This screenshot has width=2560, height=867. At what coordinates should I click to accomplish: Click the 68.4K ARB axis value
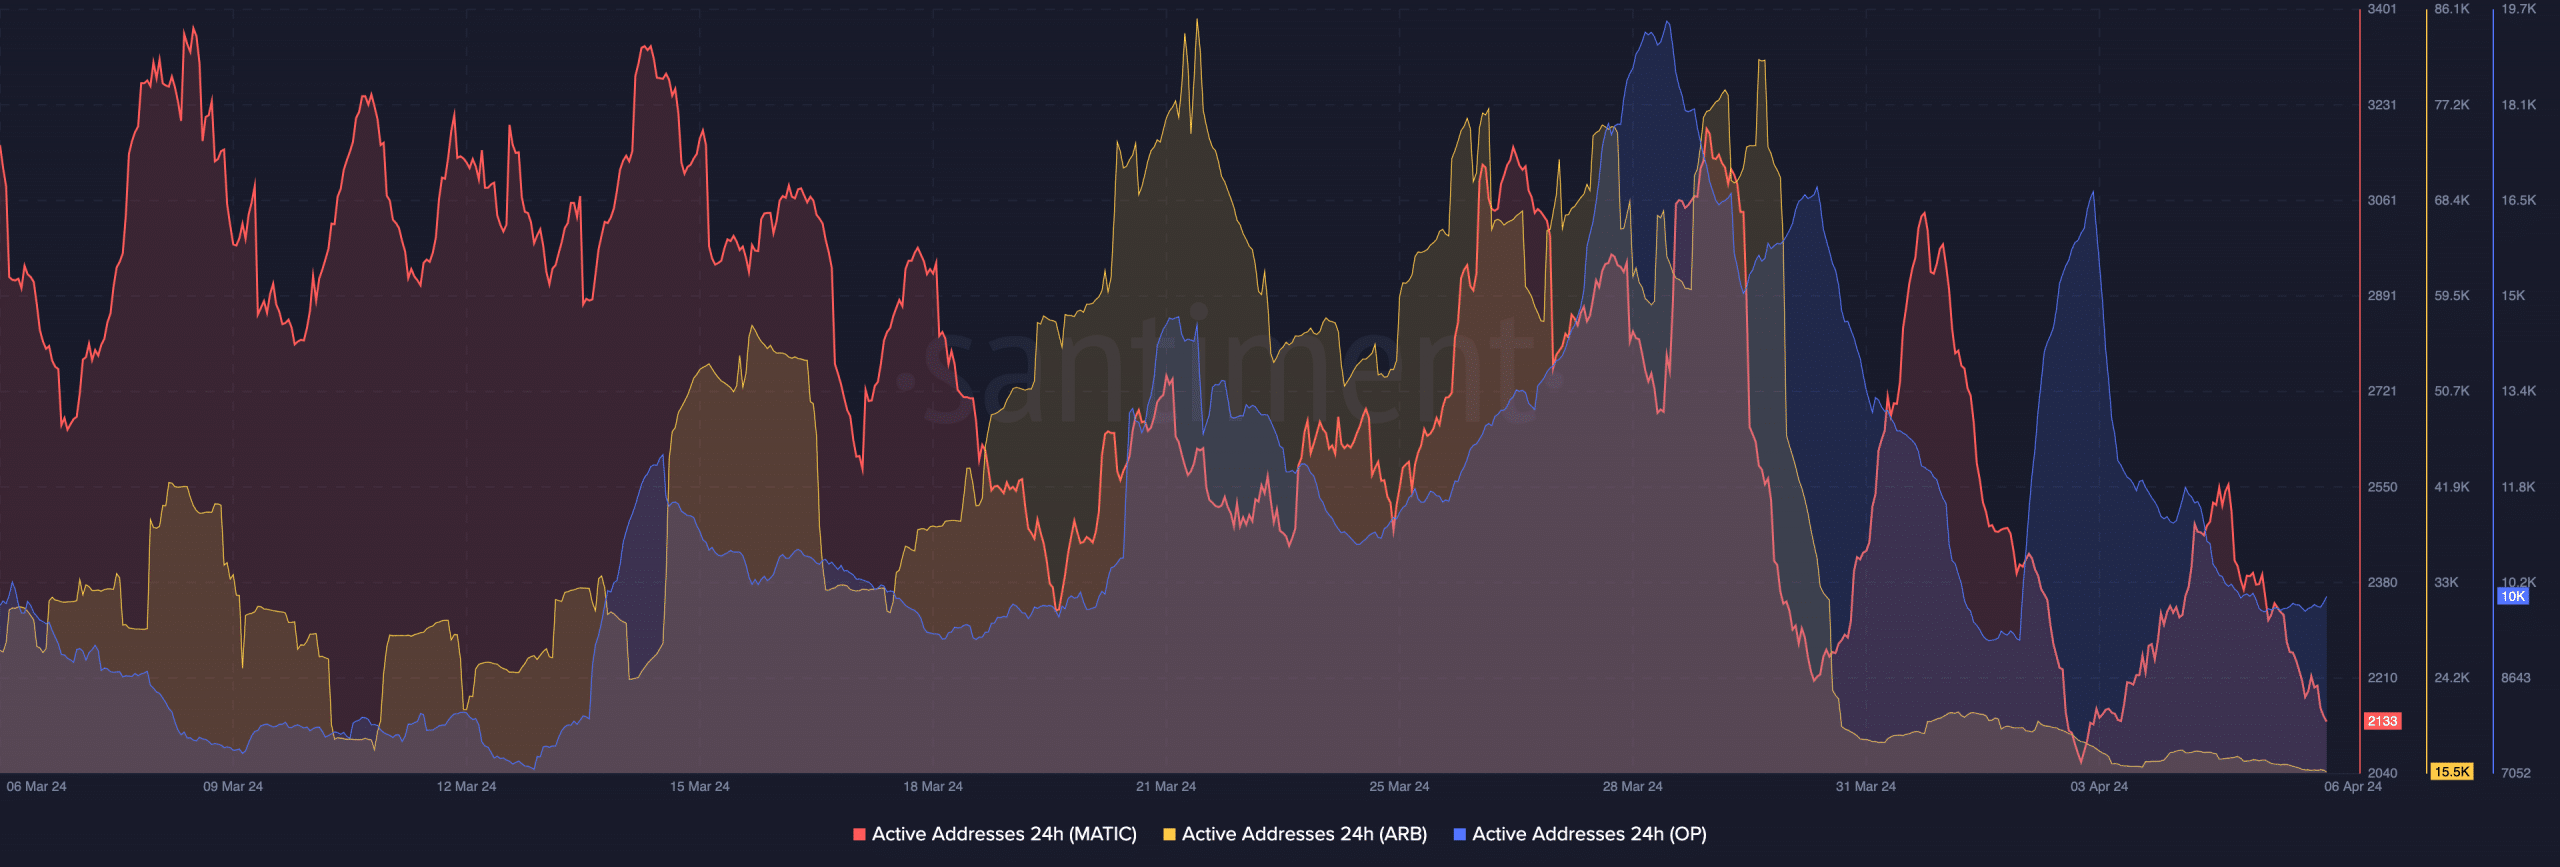tap(2452, 200)
